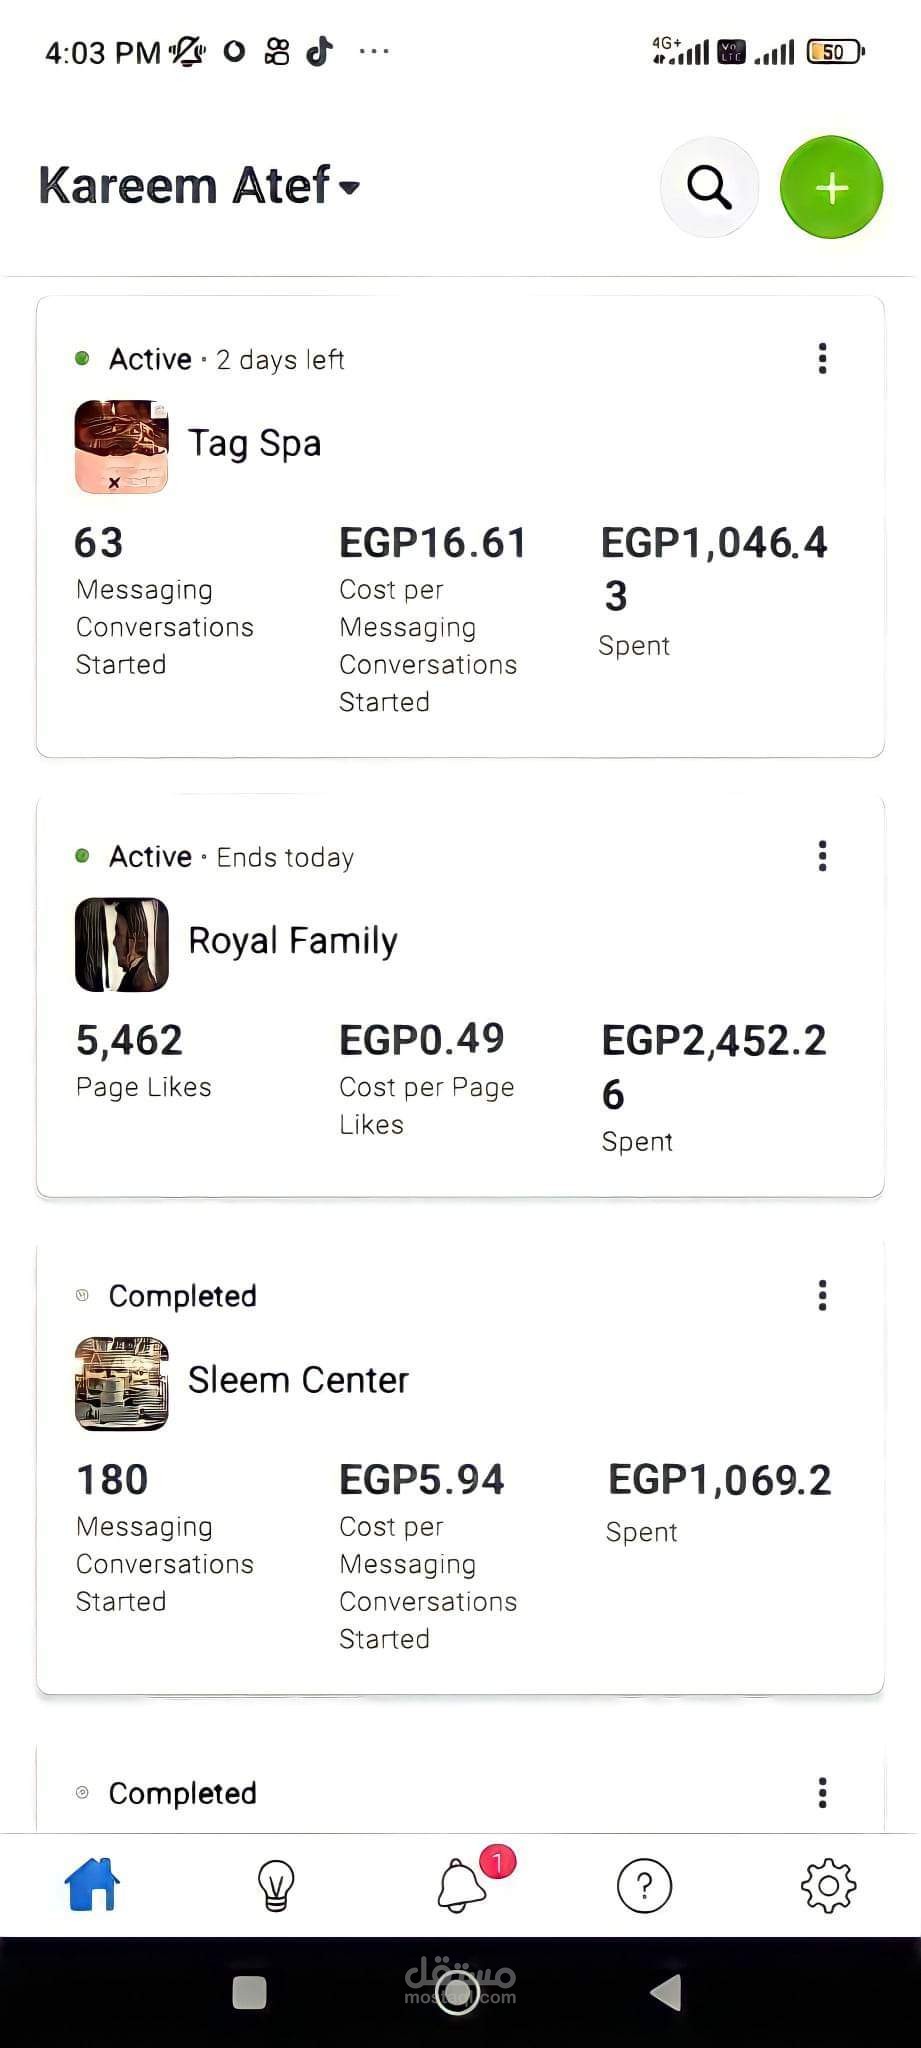Open the Tag Spa campaign name

[x=255, y=443]
